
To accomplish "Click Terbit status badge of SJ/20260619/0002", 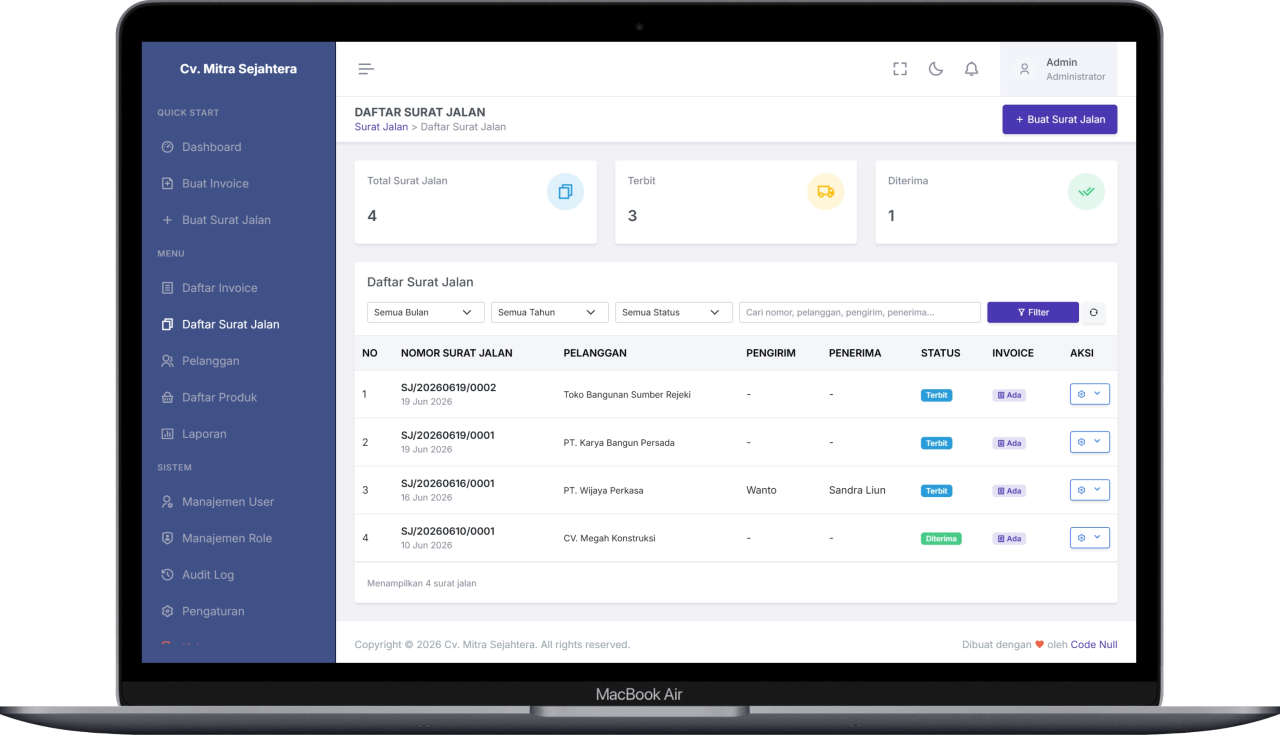I will (937, 395).
